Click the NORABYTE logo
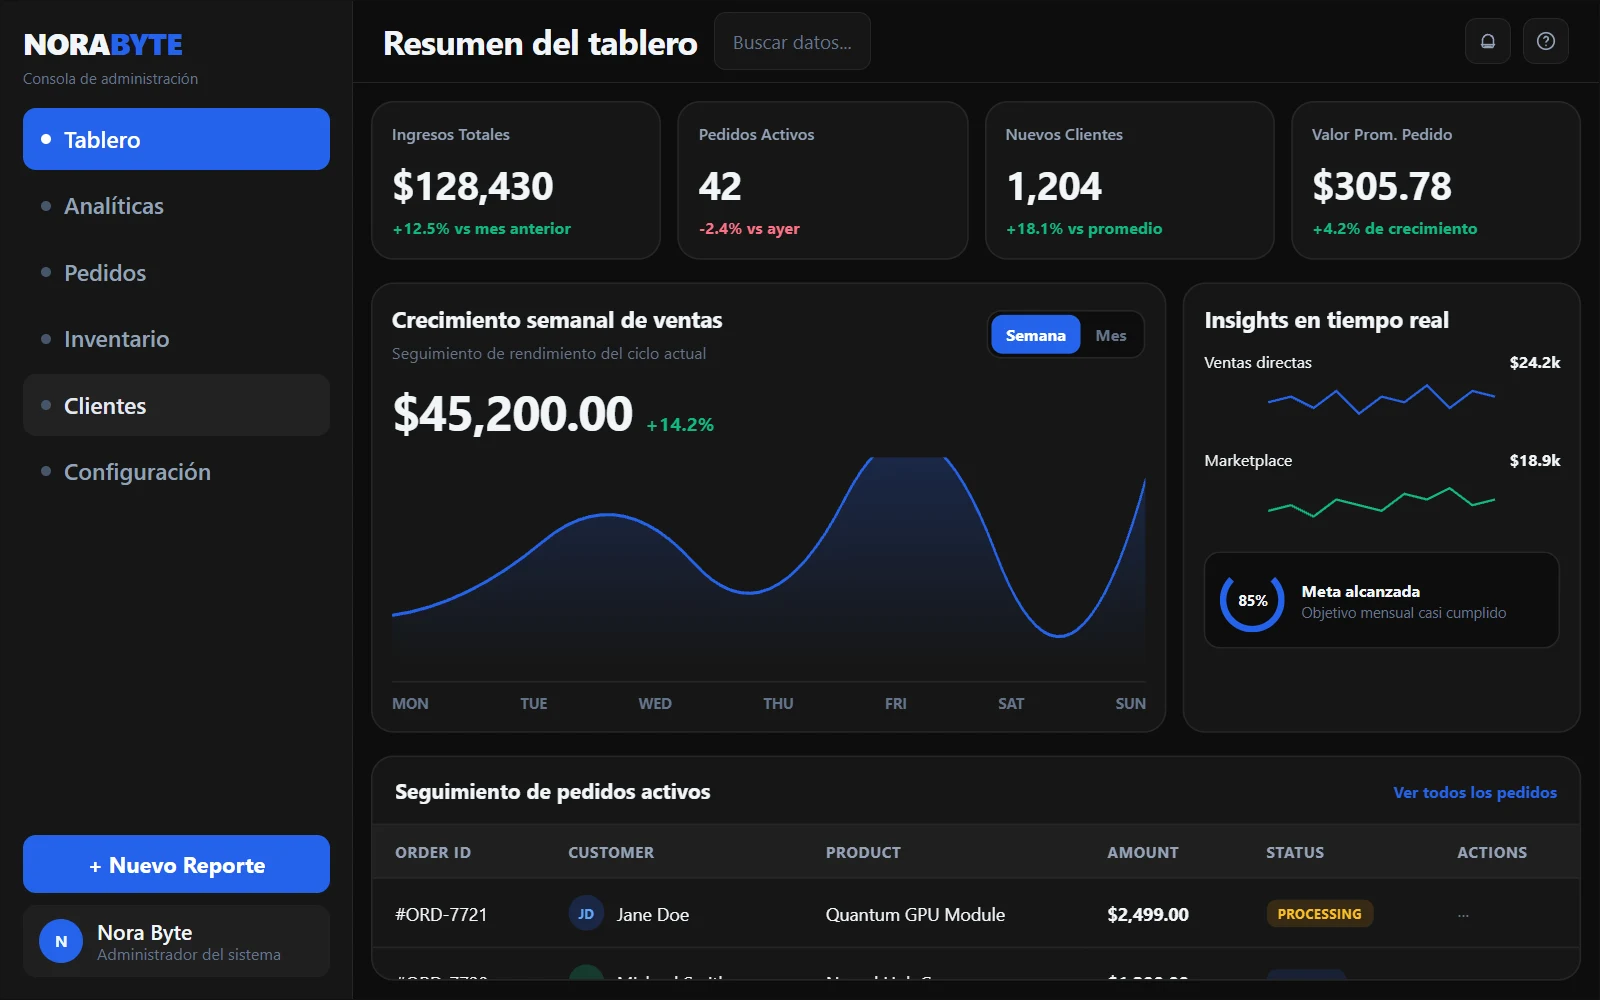Viewport: 1600px width, 1000px height. [102, 44]
